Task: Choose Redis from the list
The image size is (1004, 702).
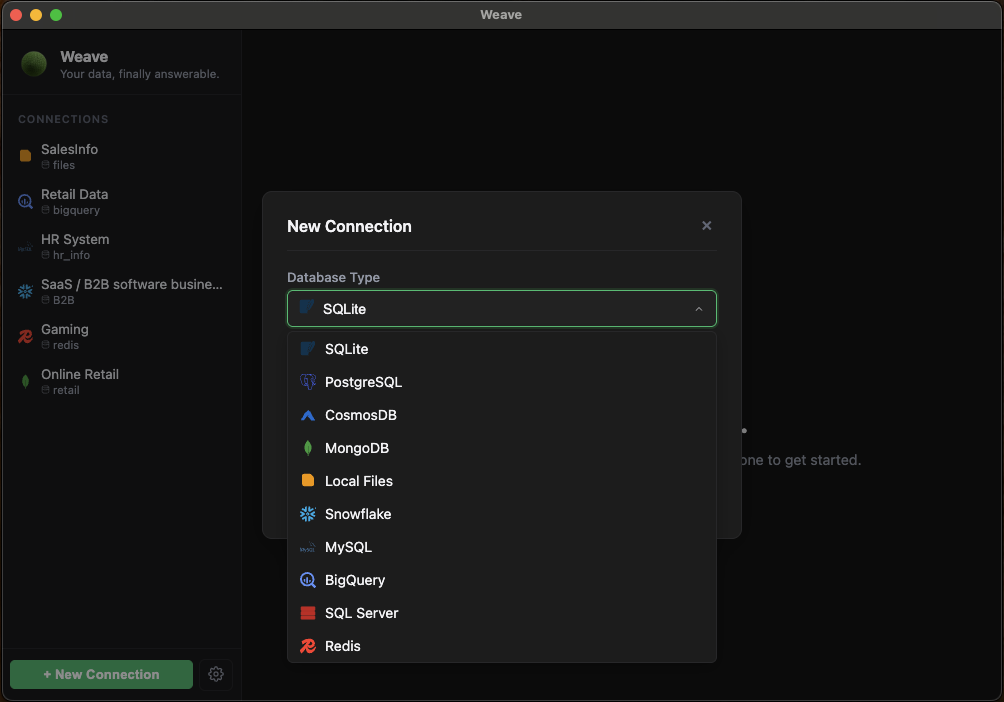Action: (x=502, y=646)
